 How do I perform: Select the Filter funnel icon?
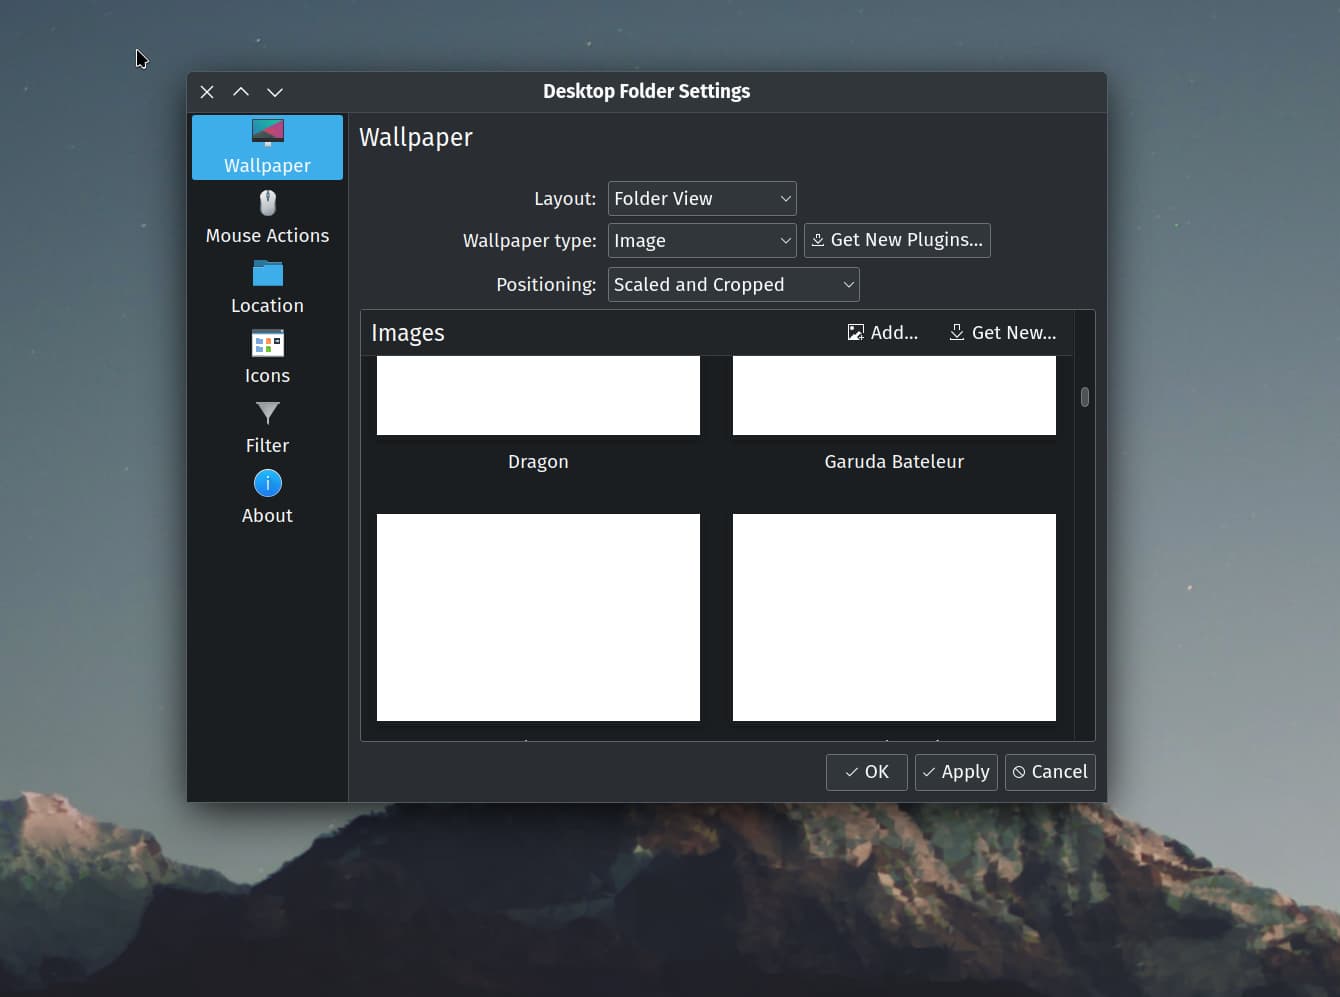coord(267,413)
